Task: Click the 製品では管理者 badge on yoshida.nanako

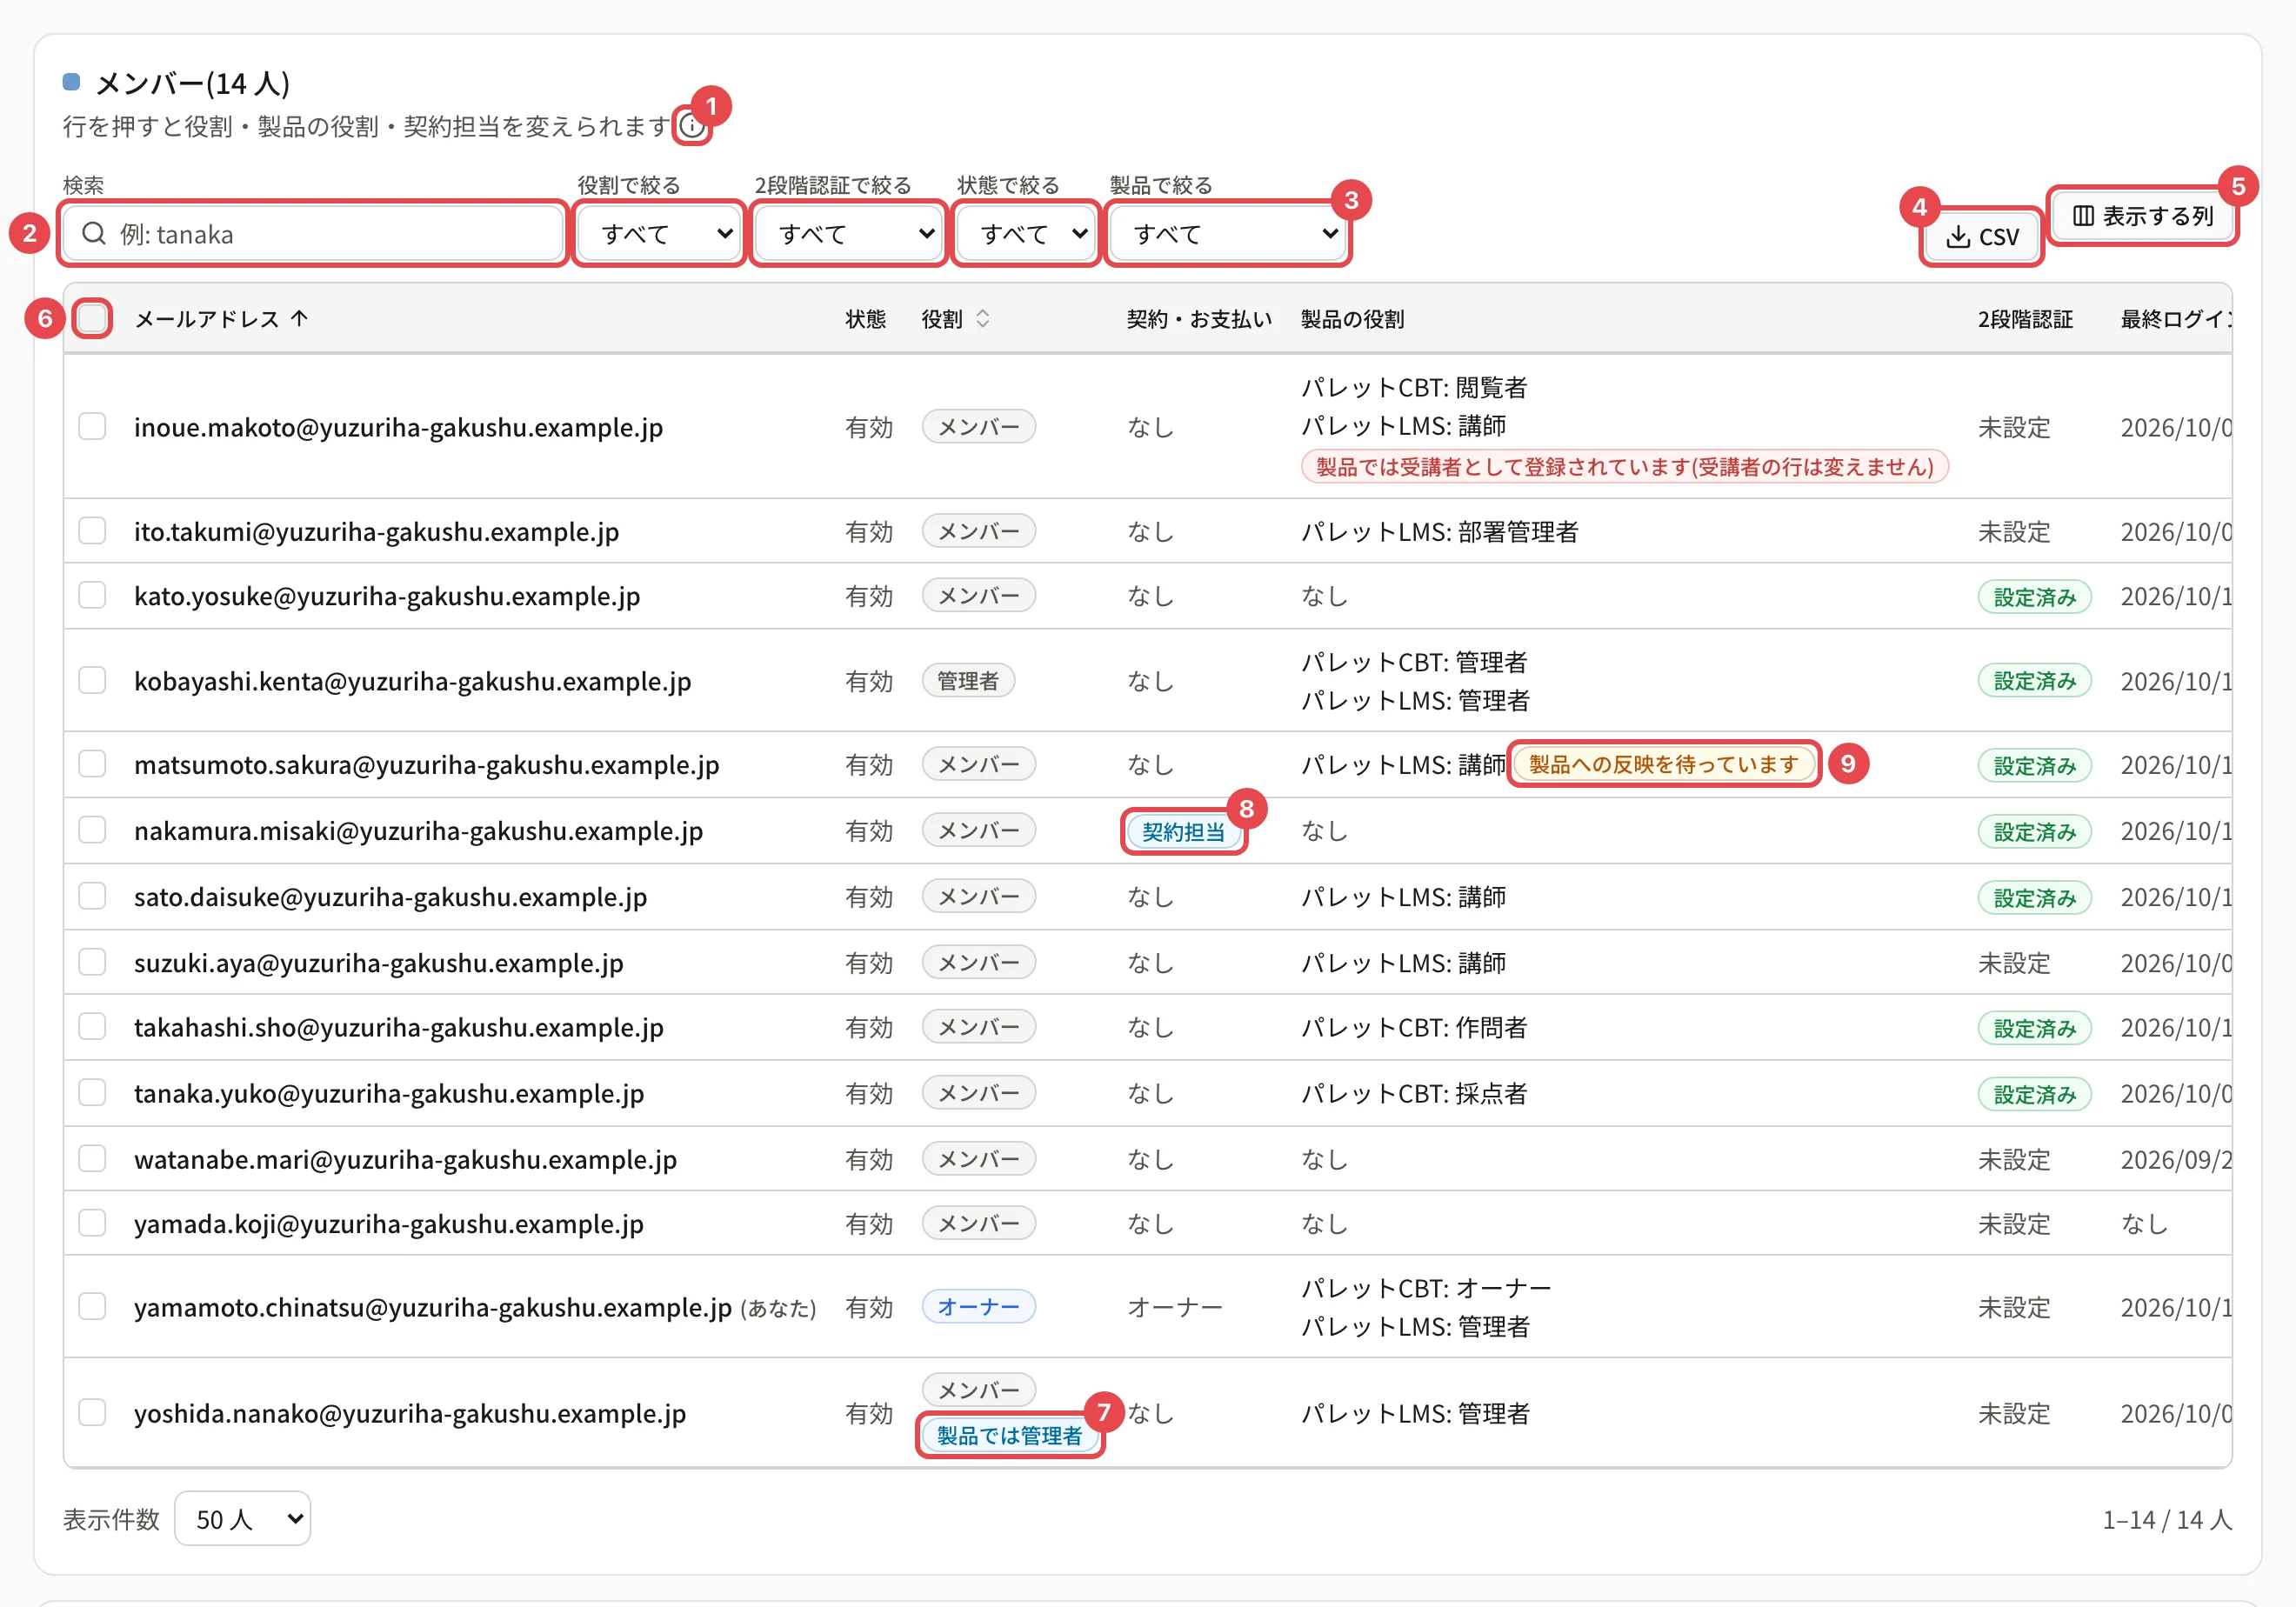Action: click(1009, 1436)
